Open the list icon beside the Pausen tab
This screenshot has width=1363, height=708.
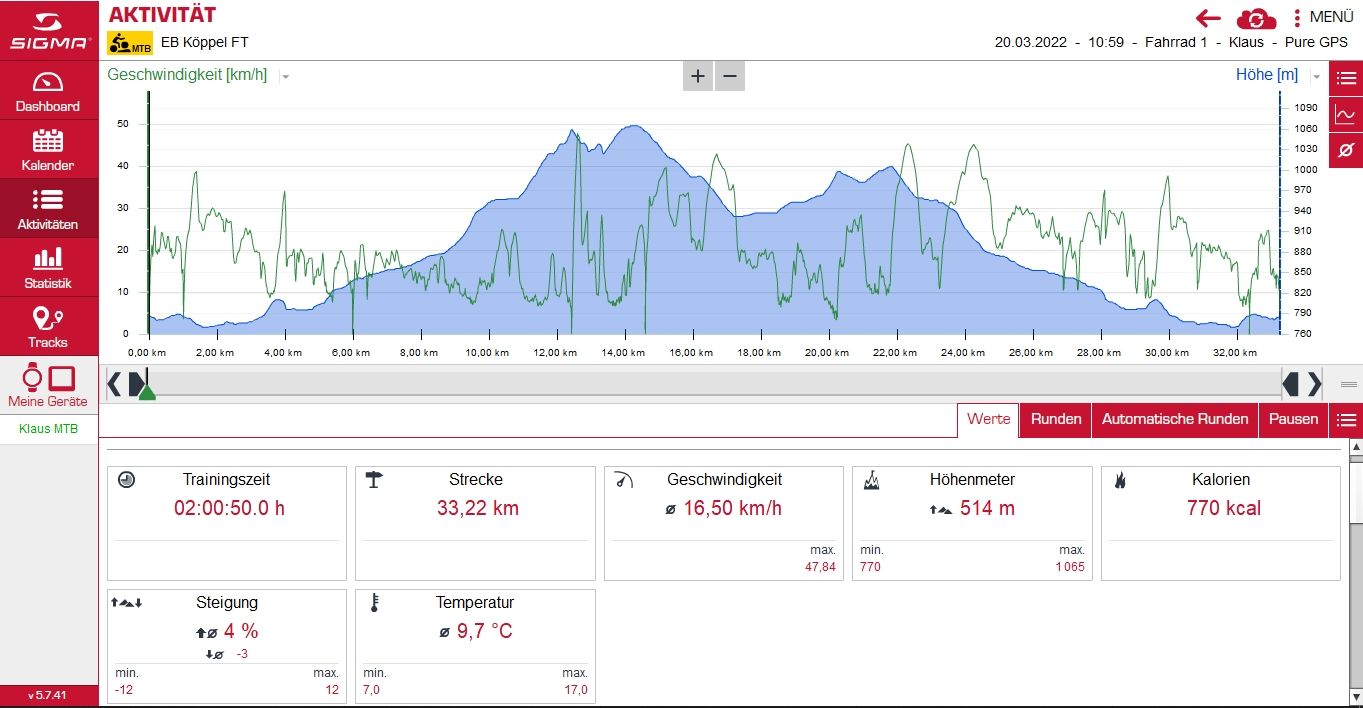click(1346, 420)
